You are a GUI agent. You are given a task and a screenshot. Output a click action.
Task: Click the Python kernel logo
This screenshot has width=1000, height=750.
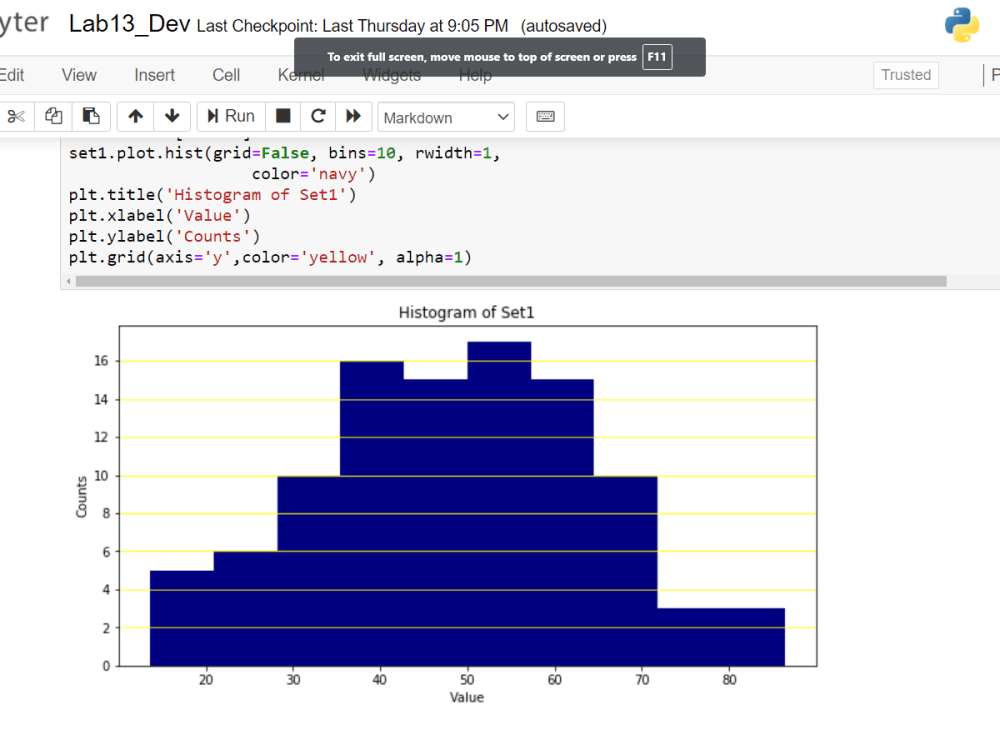962,26
